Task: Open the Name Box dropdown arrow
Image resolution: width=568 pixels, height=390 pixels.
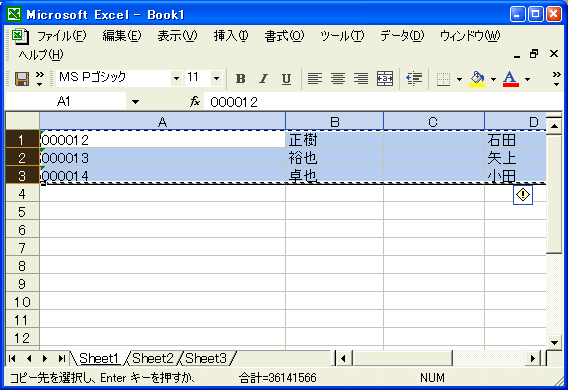Action: (135, 102)
